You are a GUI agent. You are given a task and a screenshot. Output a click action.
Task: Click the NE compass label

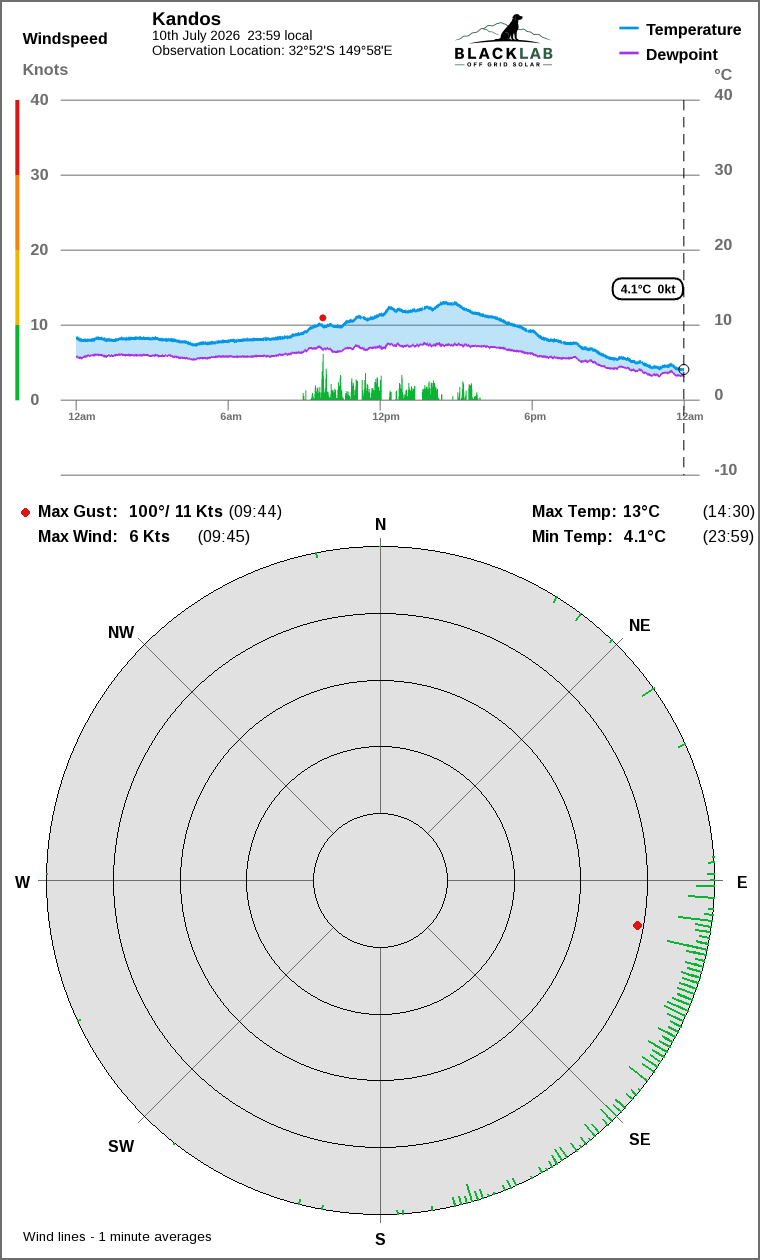pos(640,626)
